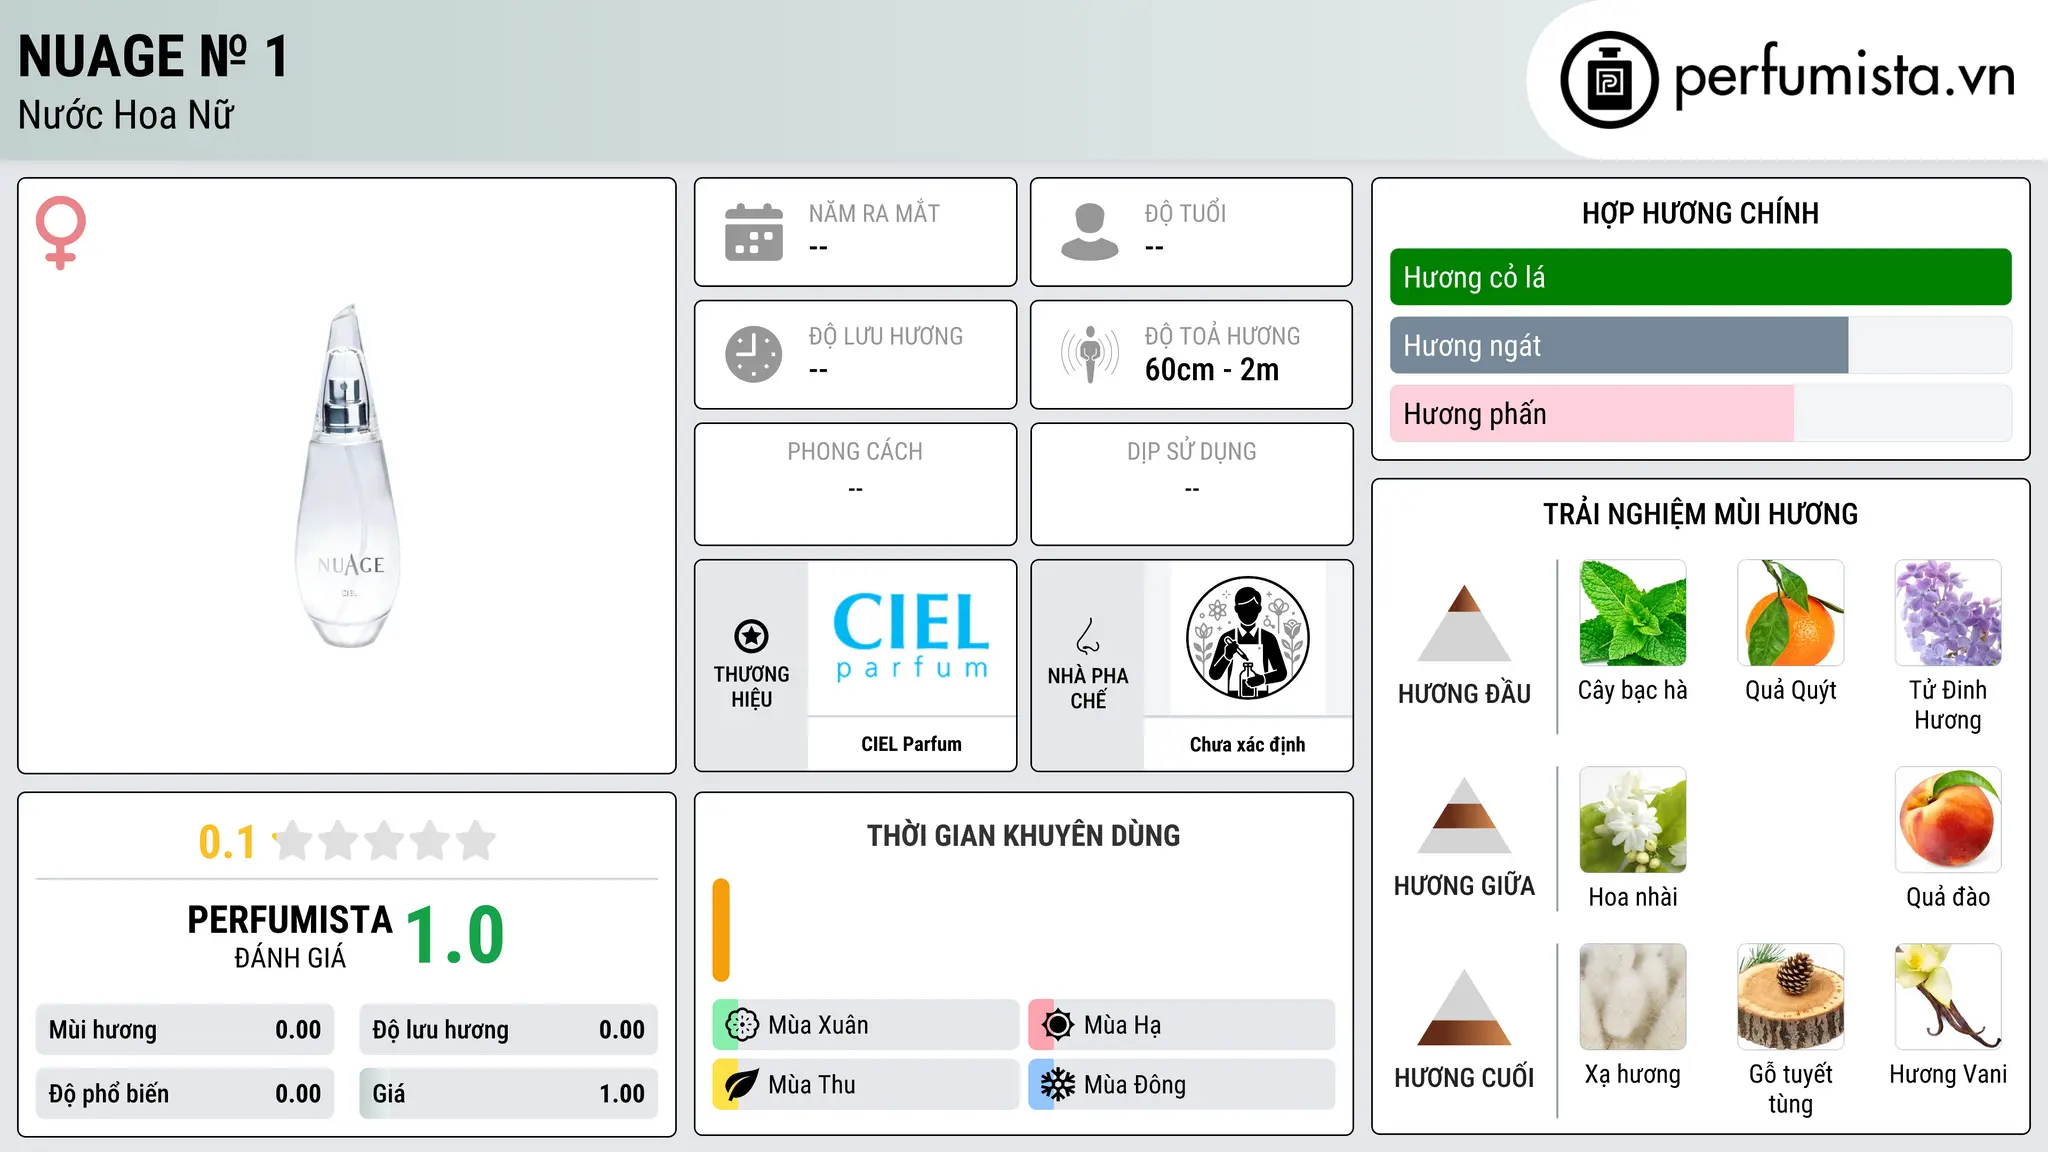
Task: Click the CIEL parfum brand logo
Action: [911, 637]
